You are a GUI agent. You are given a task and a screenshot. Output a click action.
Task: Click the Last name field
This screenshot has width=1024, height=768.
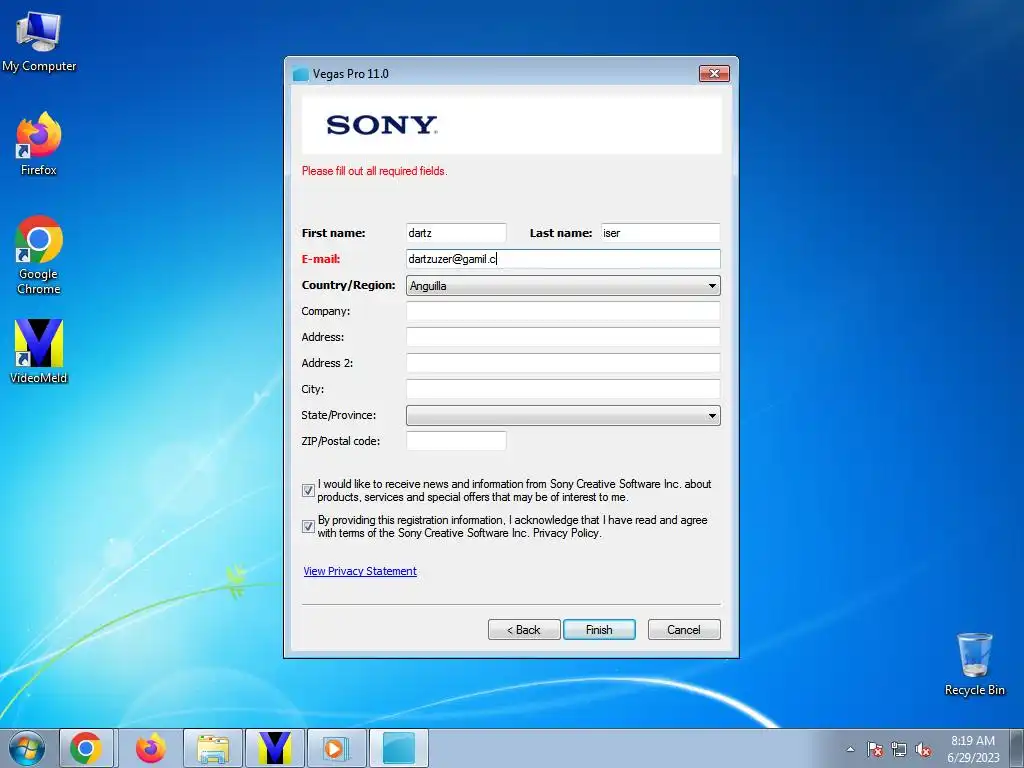(660, 233)
